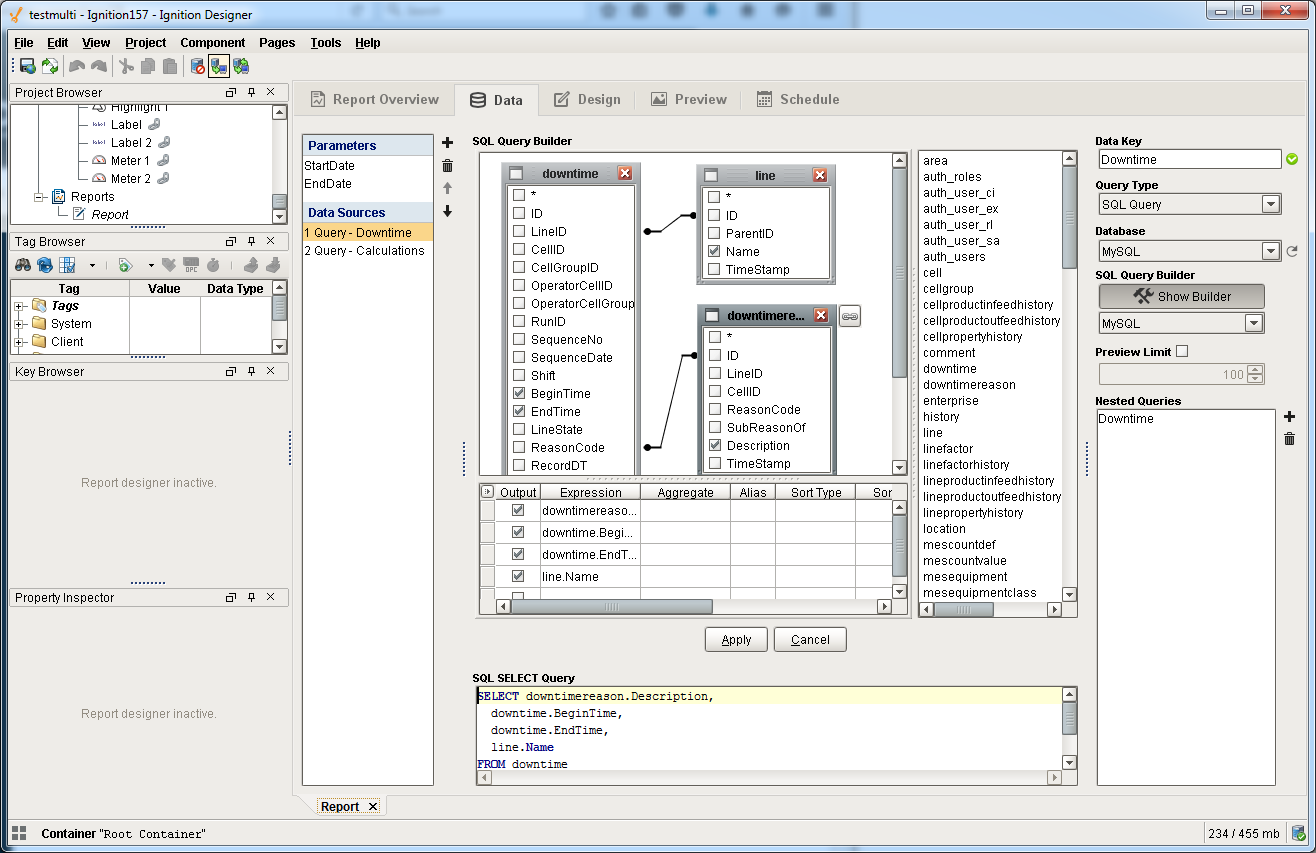Click the binoculars search icon in Tag Browser
1316x853 pixels.
(22, 265)
